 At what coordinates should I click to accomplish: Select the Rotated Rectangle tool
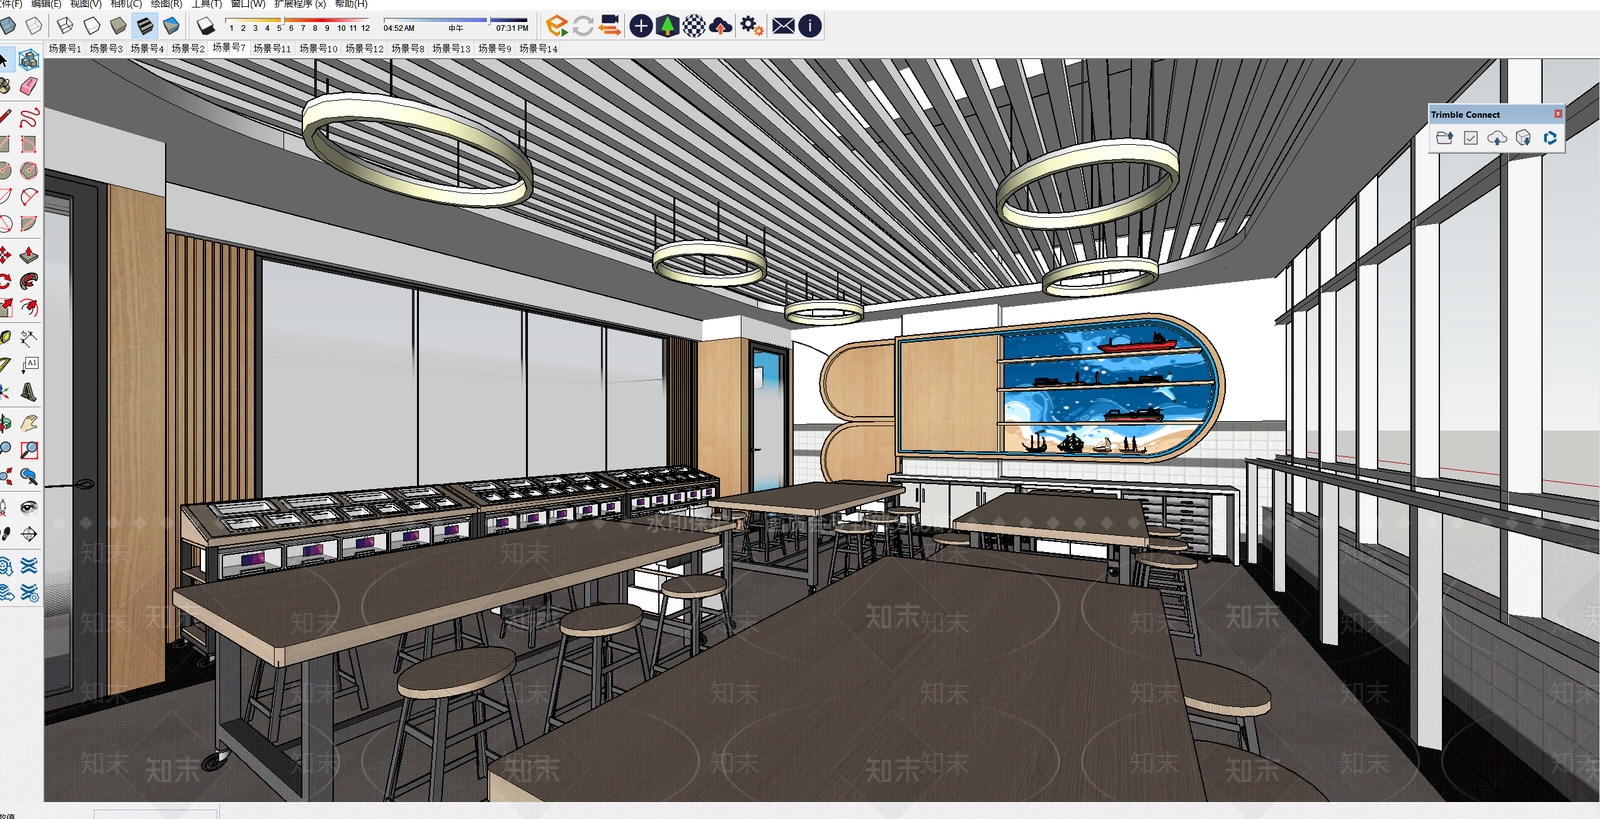pyautogui.click(x=29, y=144)
